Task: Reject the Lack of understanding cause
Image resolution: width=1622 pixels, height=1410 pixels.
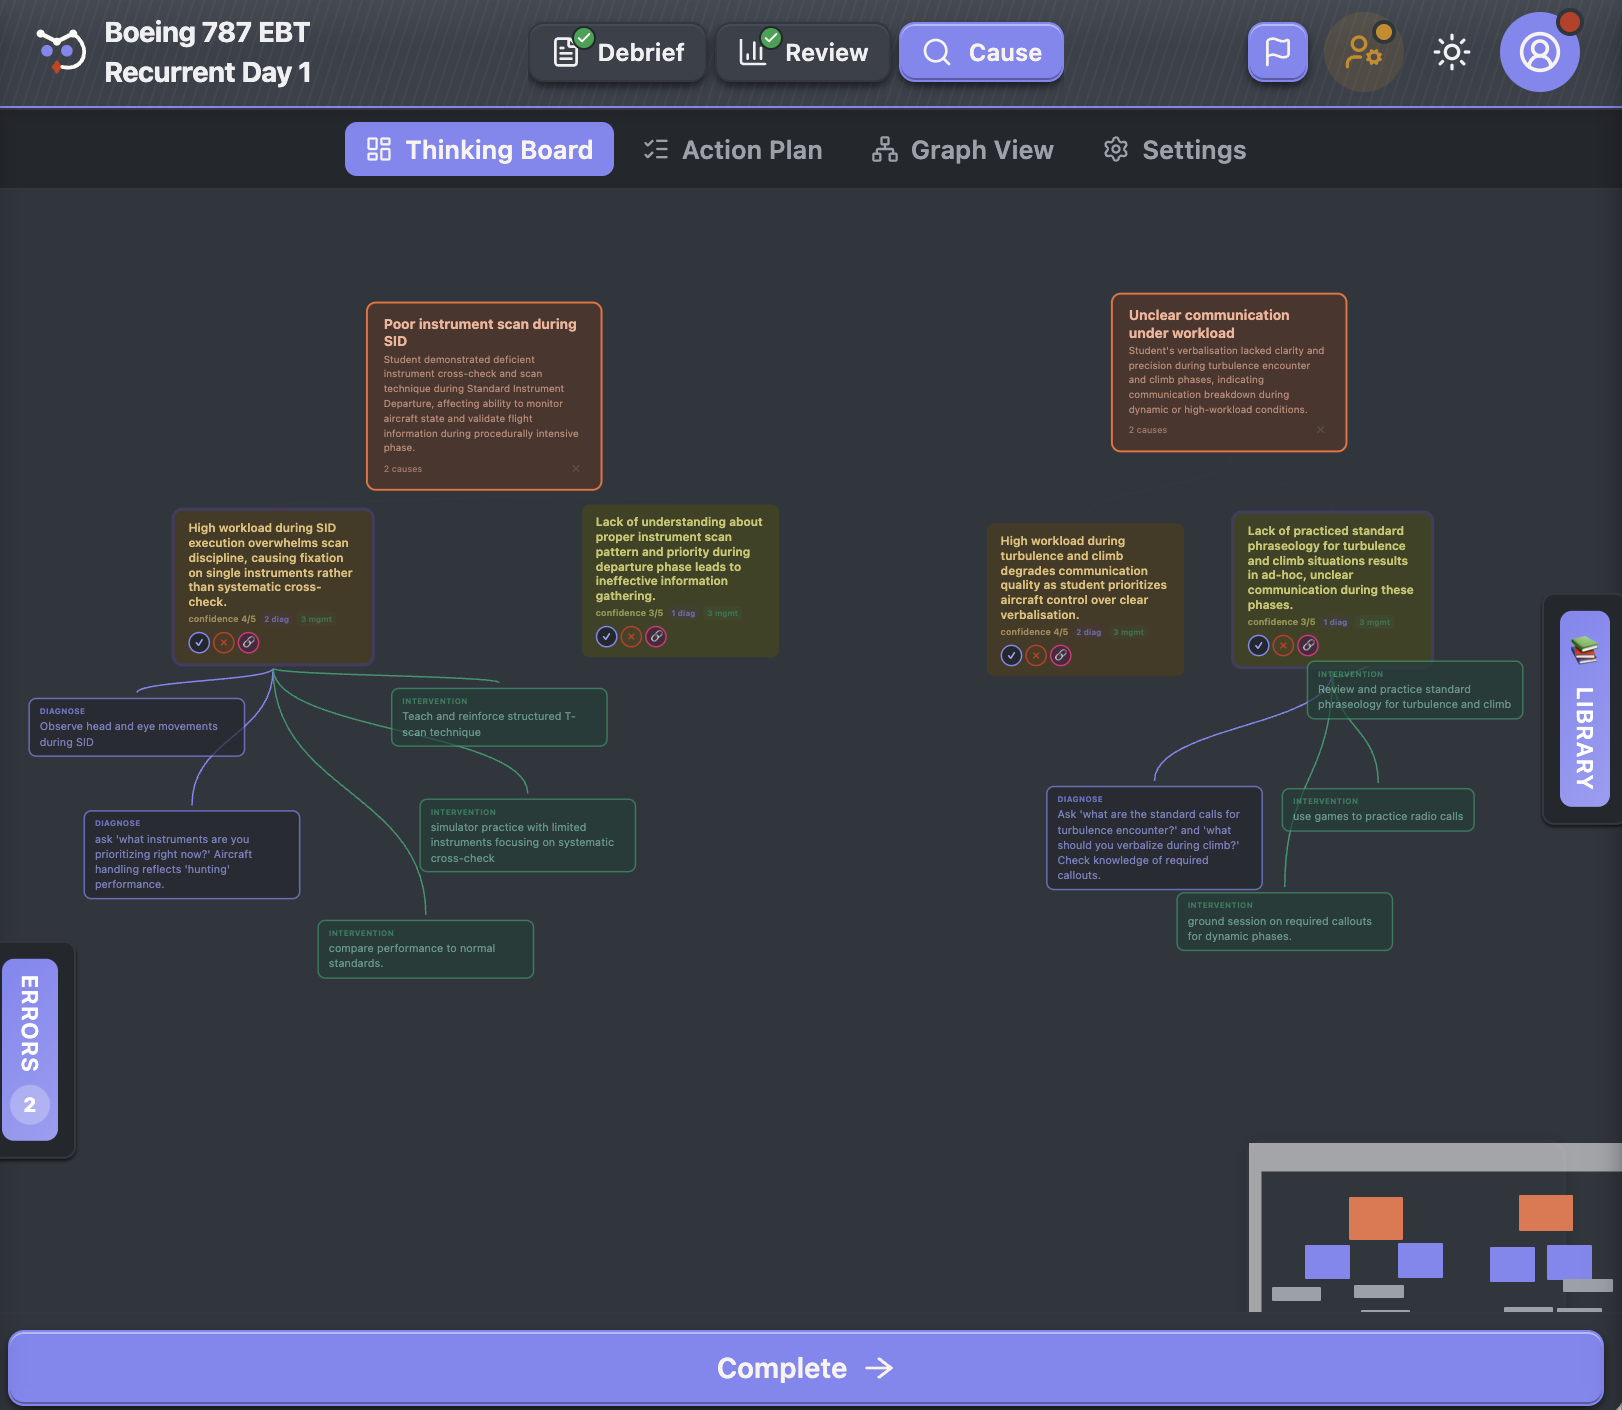Action: [631, 637]
